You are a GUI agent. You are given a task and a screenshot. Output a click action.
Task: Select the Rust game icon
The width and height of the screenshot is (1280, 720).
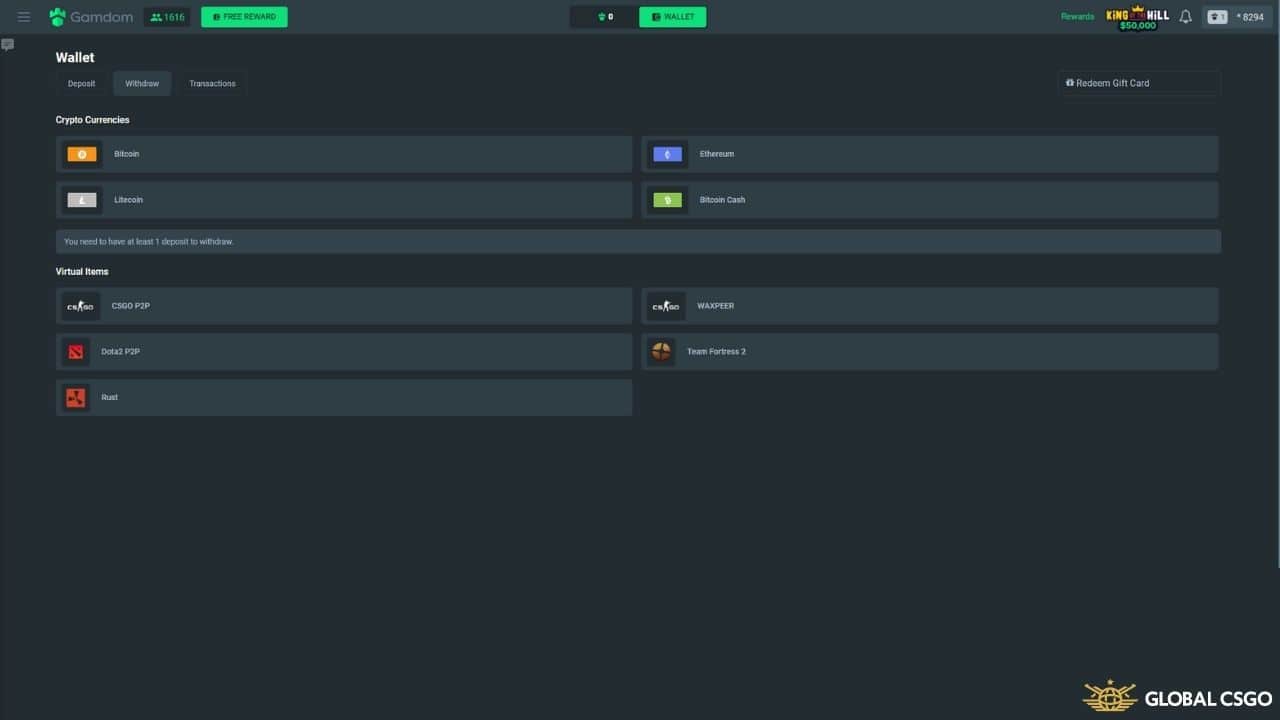pyautogui.click(x=76, y=398)
